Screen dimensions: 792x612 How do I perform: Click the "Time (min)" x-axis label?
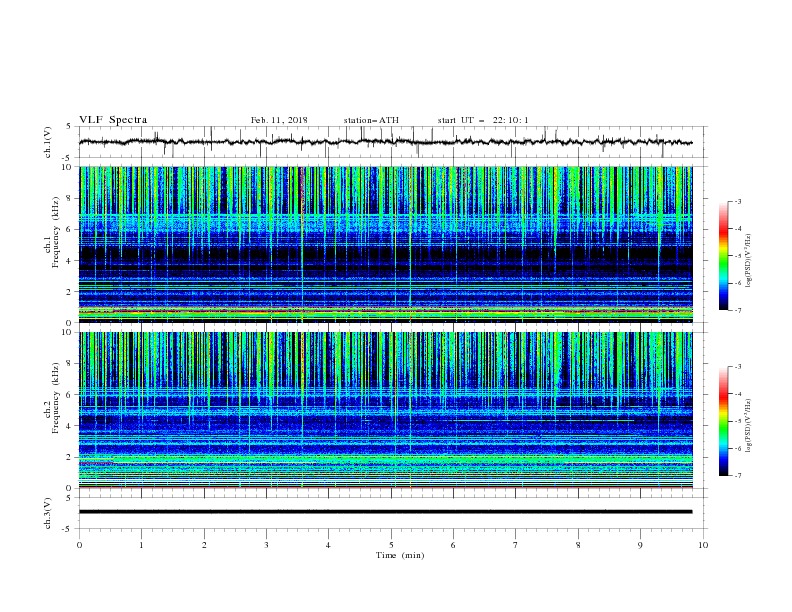coord(400,555)
